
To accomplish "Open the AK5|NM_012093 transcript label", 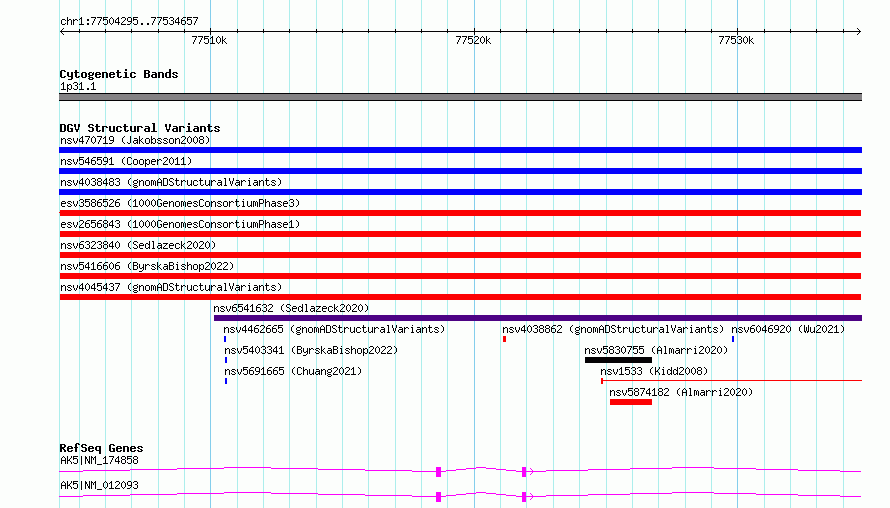I will [99, 485].
